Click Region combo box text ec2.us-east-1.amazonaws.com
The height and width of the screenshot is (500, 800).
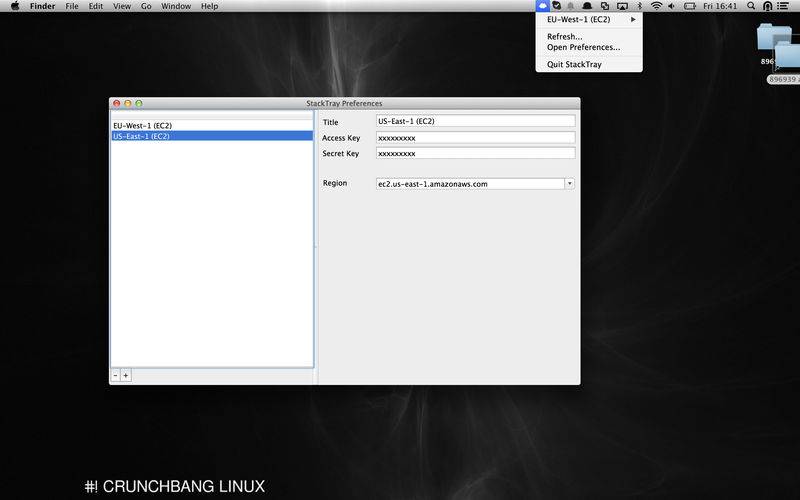point(433,184)
